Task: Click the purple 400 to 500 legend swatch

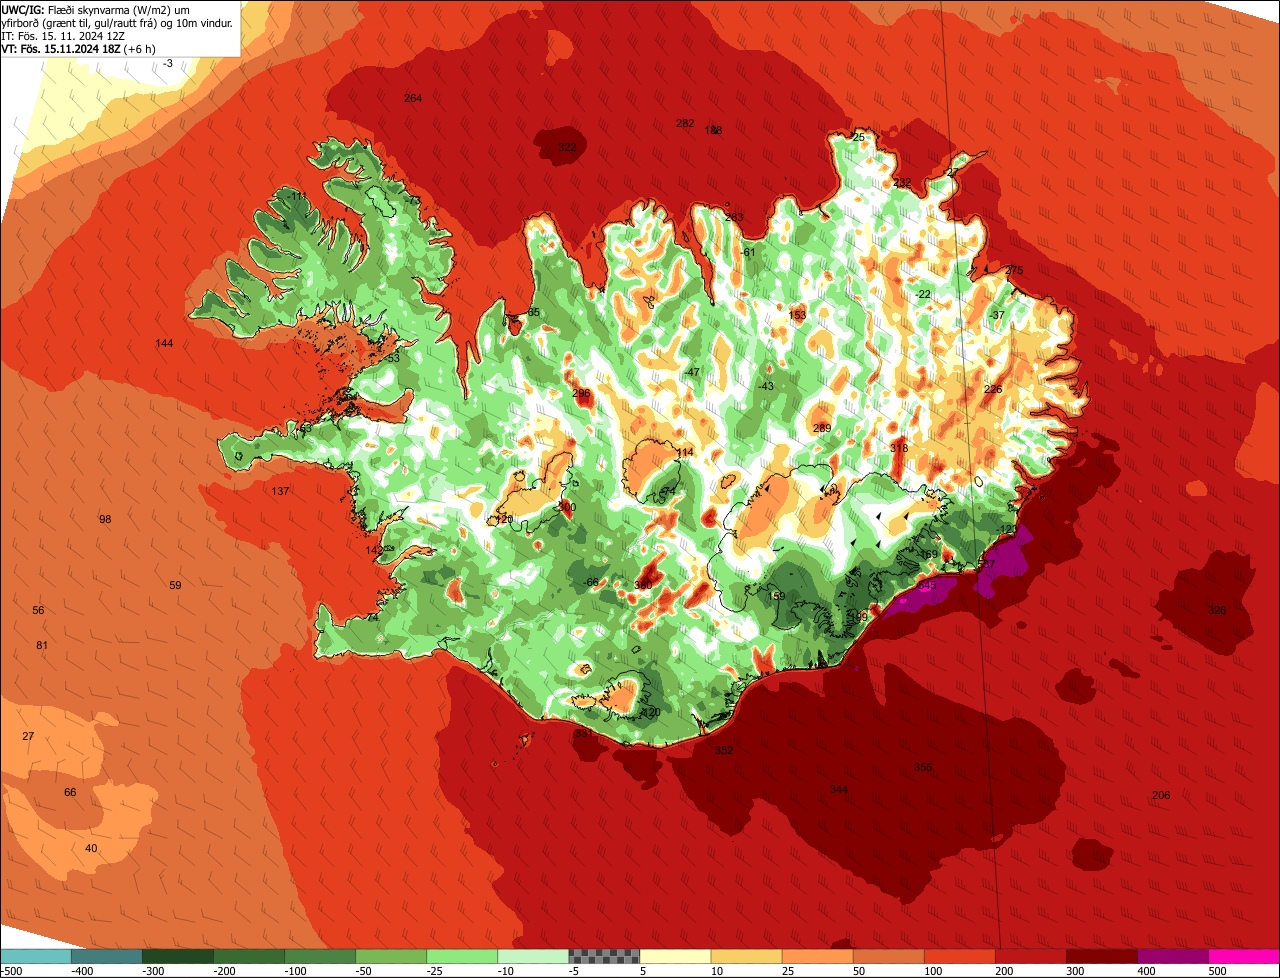Action: point(1173,956)
